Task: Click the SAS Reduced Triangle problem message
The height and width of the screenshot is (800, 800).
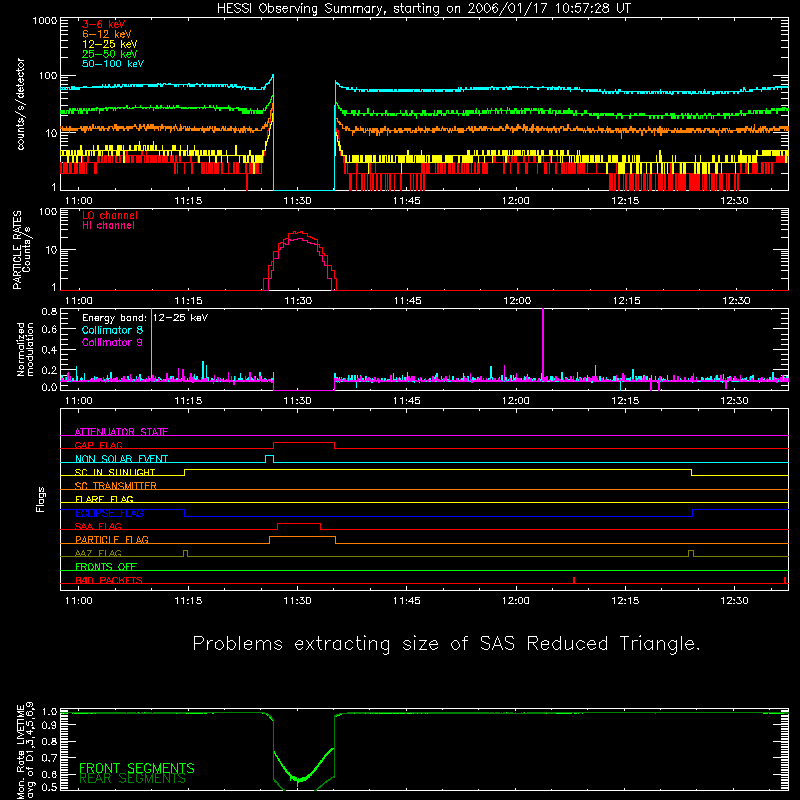Action: pyautogui.click(x=446, y=644)
